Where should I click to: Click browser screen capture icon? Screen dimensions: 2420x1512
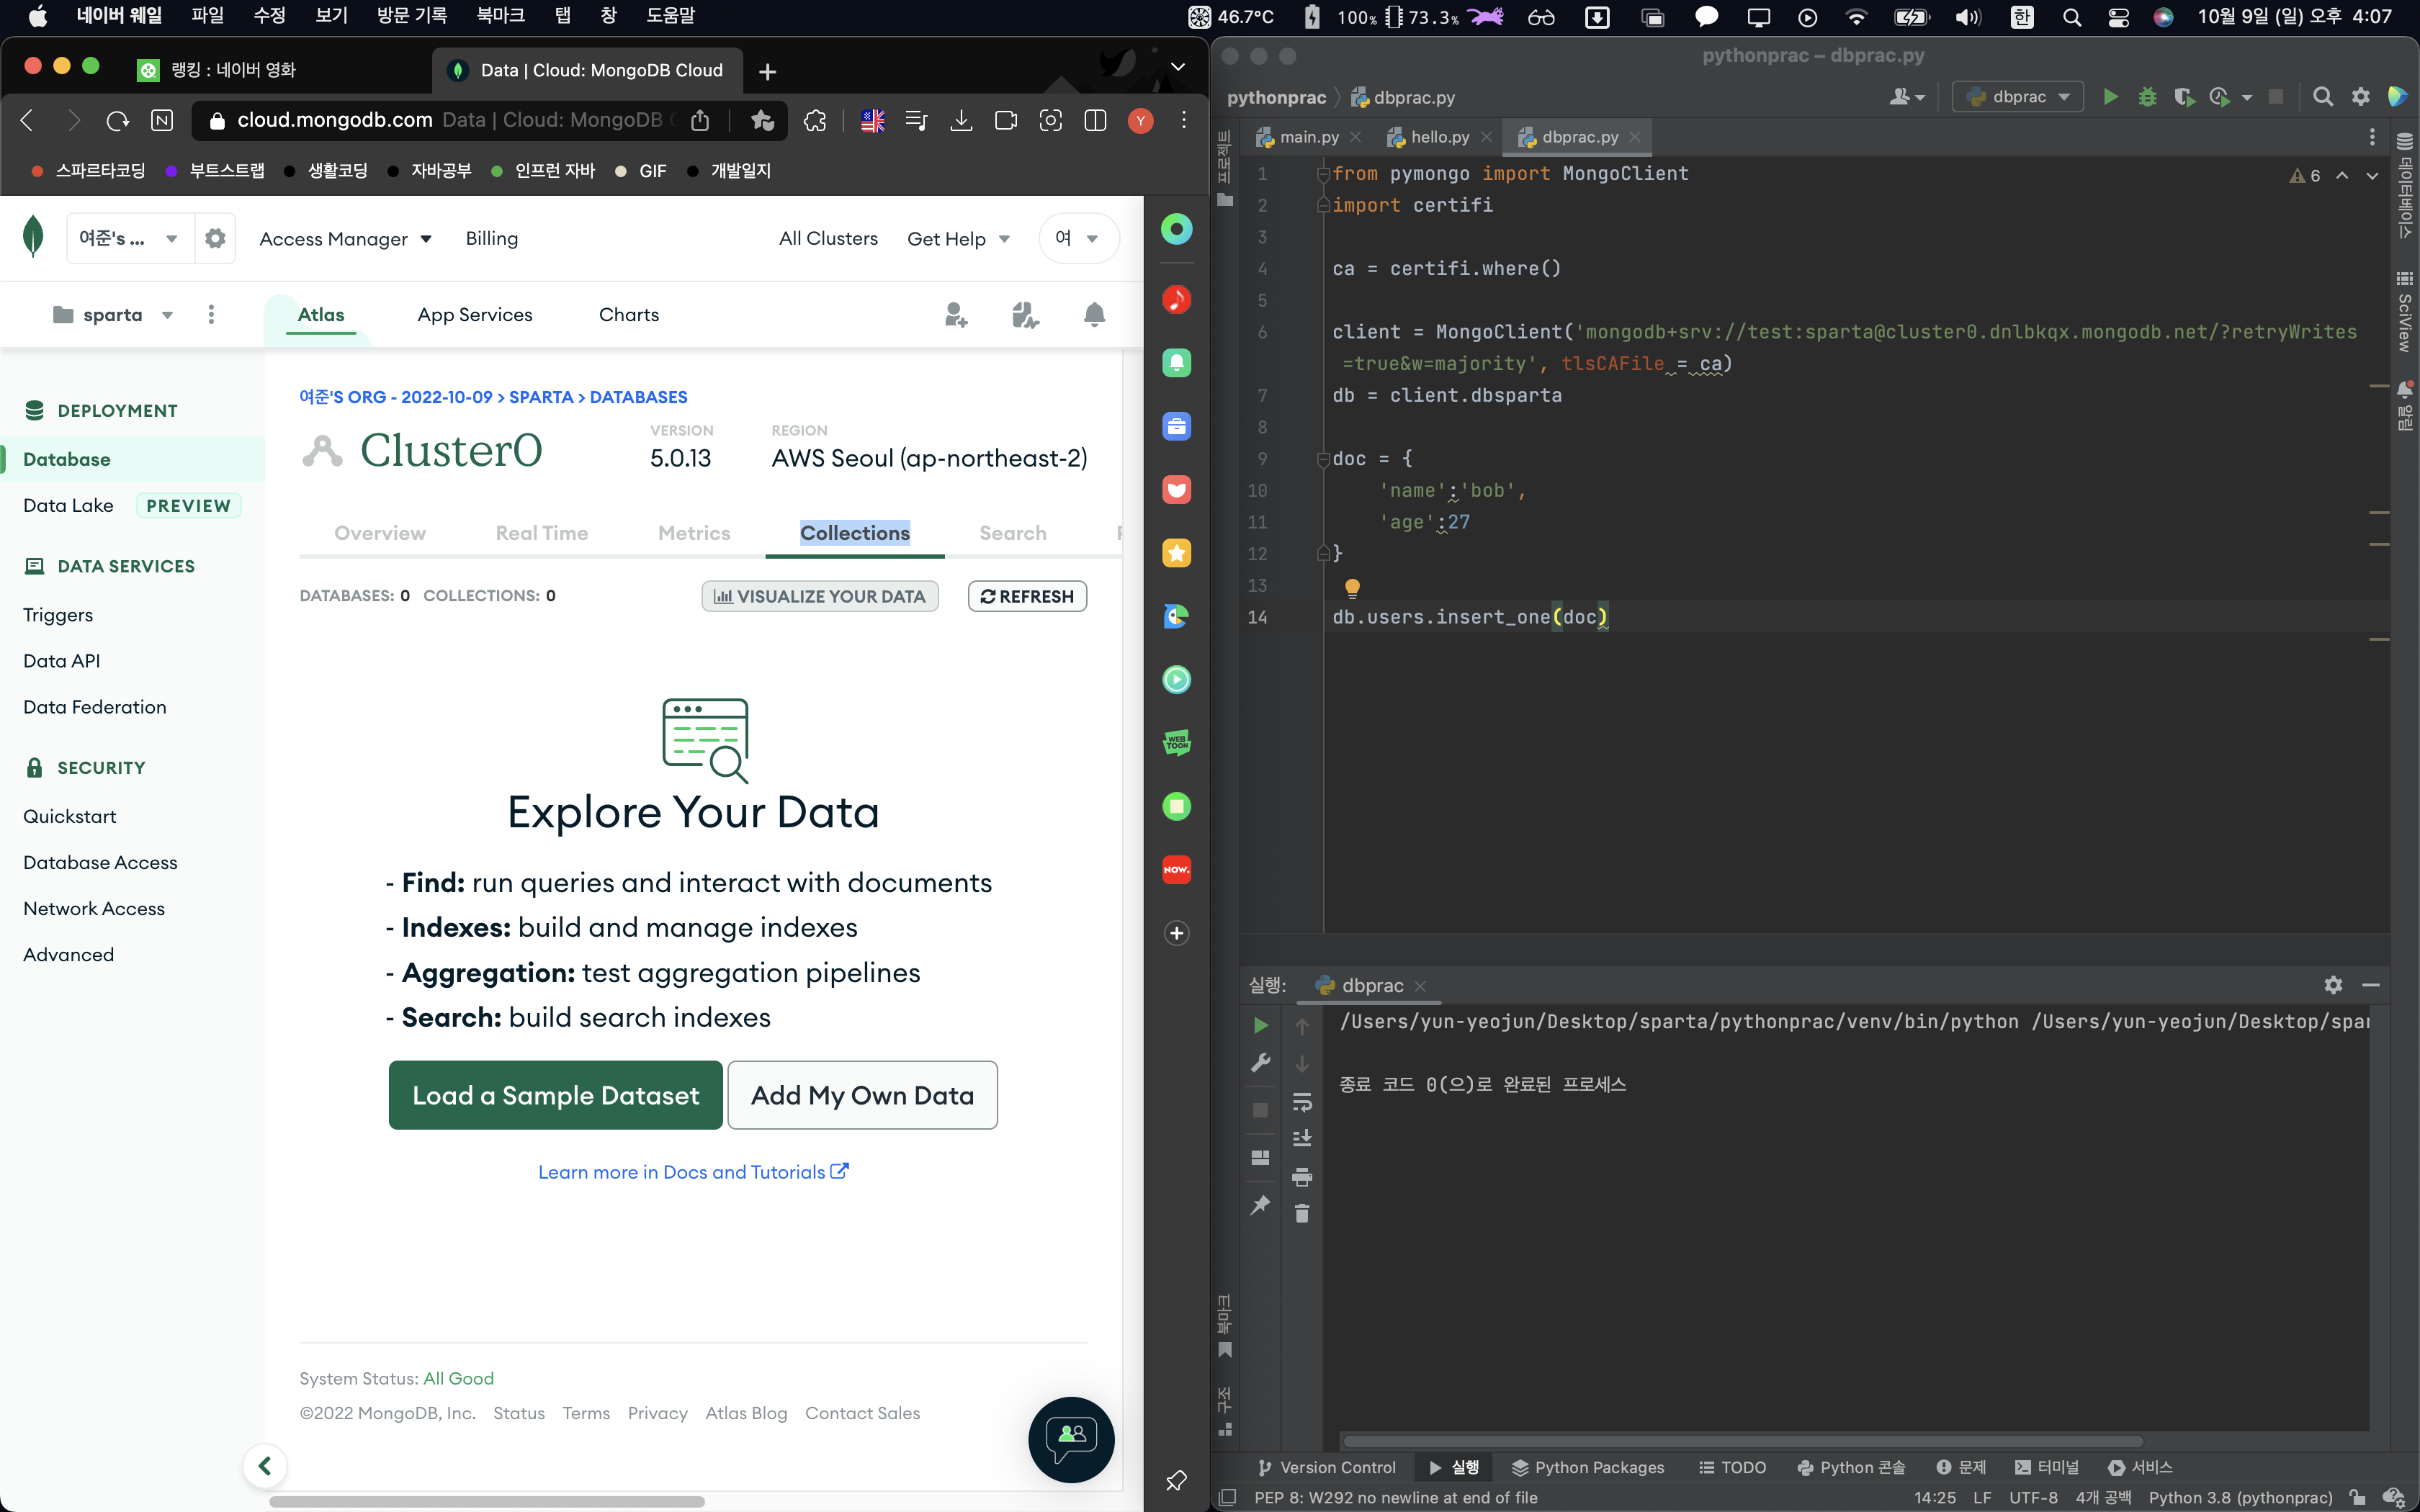[1050, 121]
